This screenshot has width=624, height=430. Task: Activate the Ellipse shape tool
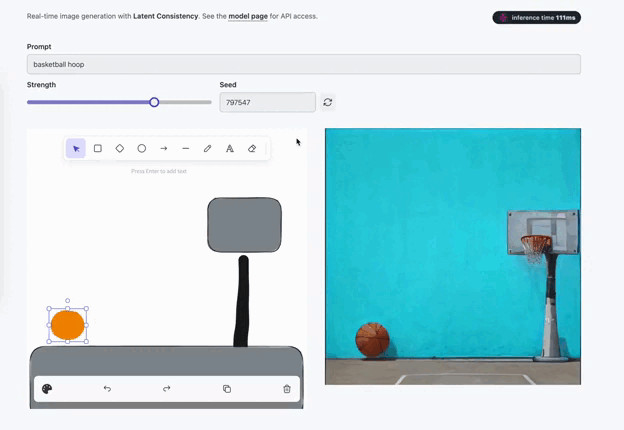[x=142, y=149]
